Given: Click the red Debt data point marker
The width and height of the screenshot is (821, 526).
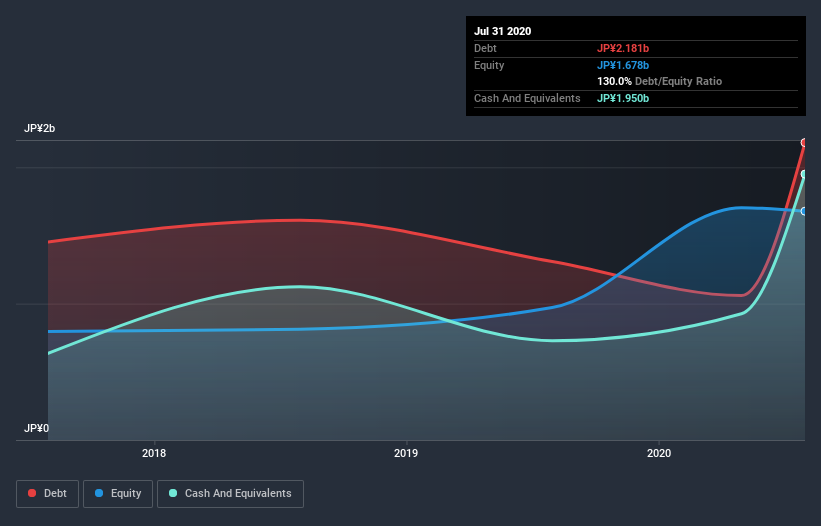Looking at the screenshot, I should click(804, 142).
